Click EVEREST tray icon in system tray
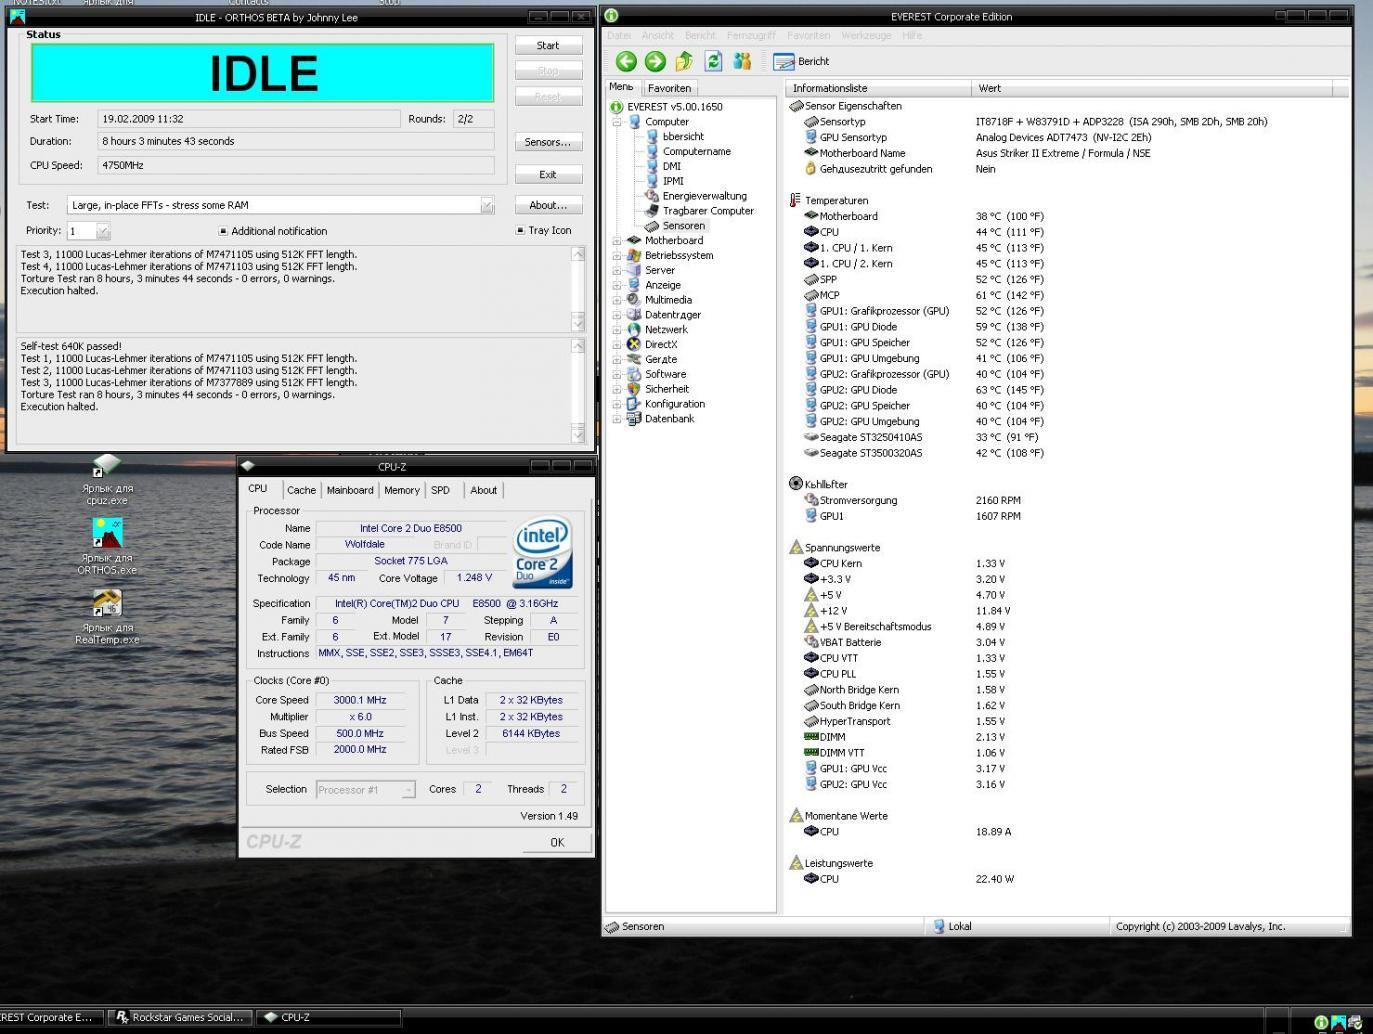The height and width of the screenshot is (1034, 1373). pyautogui.click(x=1321, y=1022)
